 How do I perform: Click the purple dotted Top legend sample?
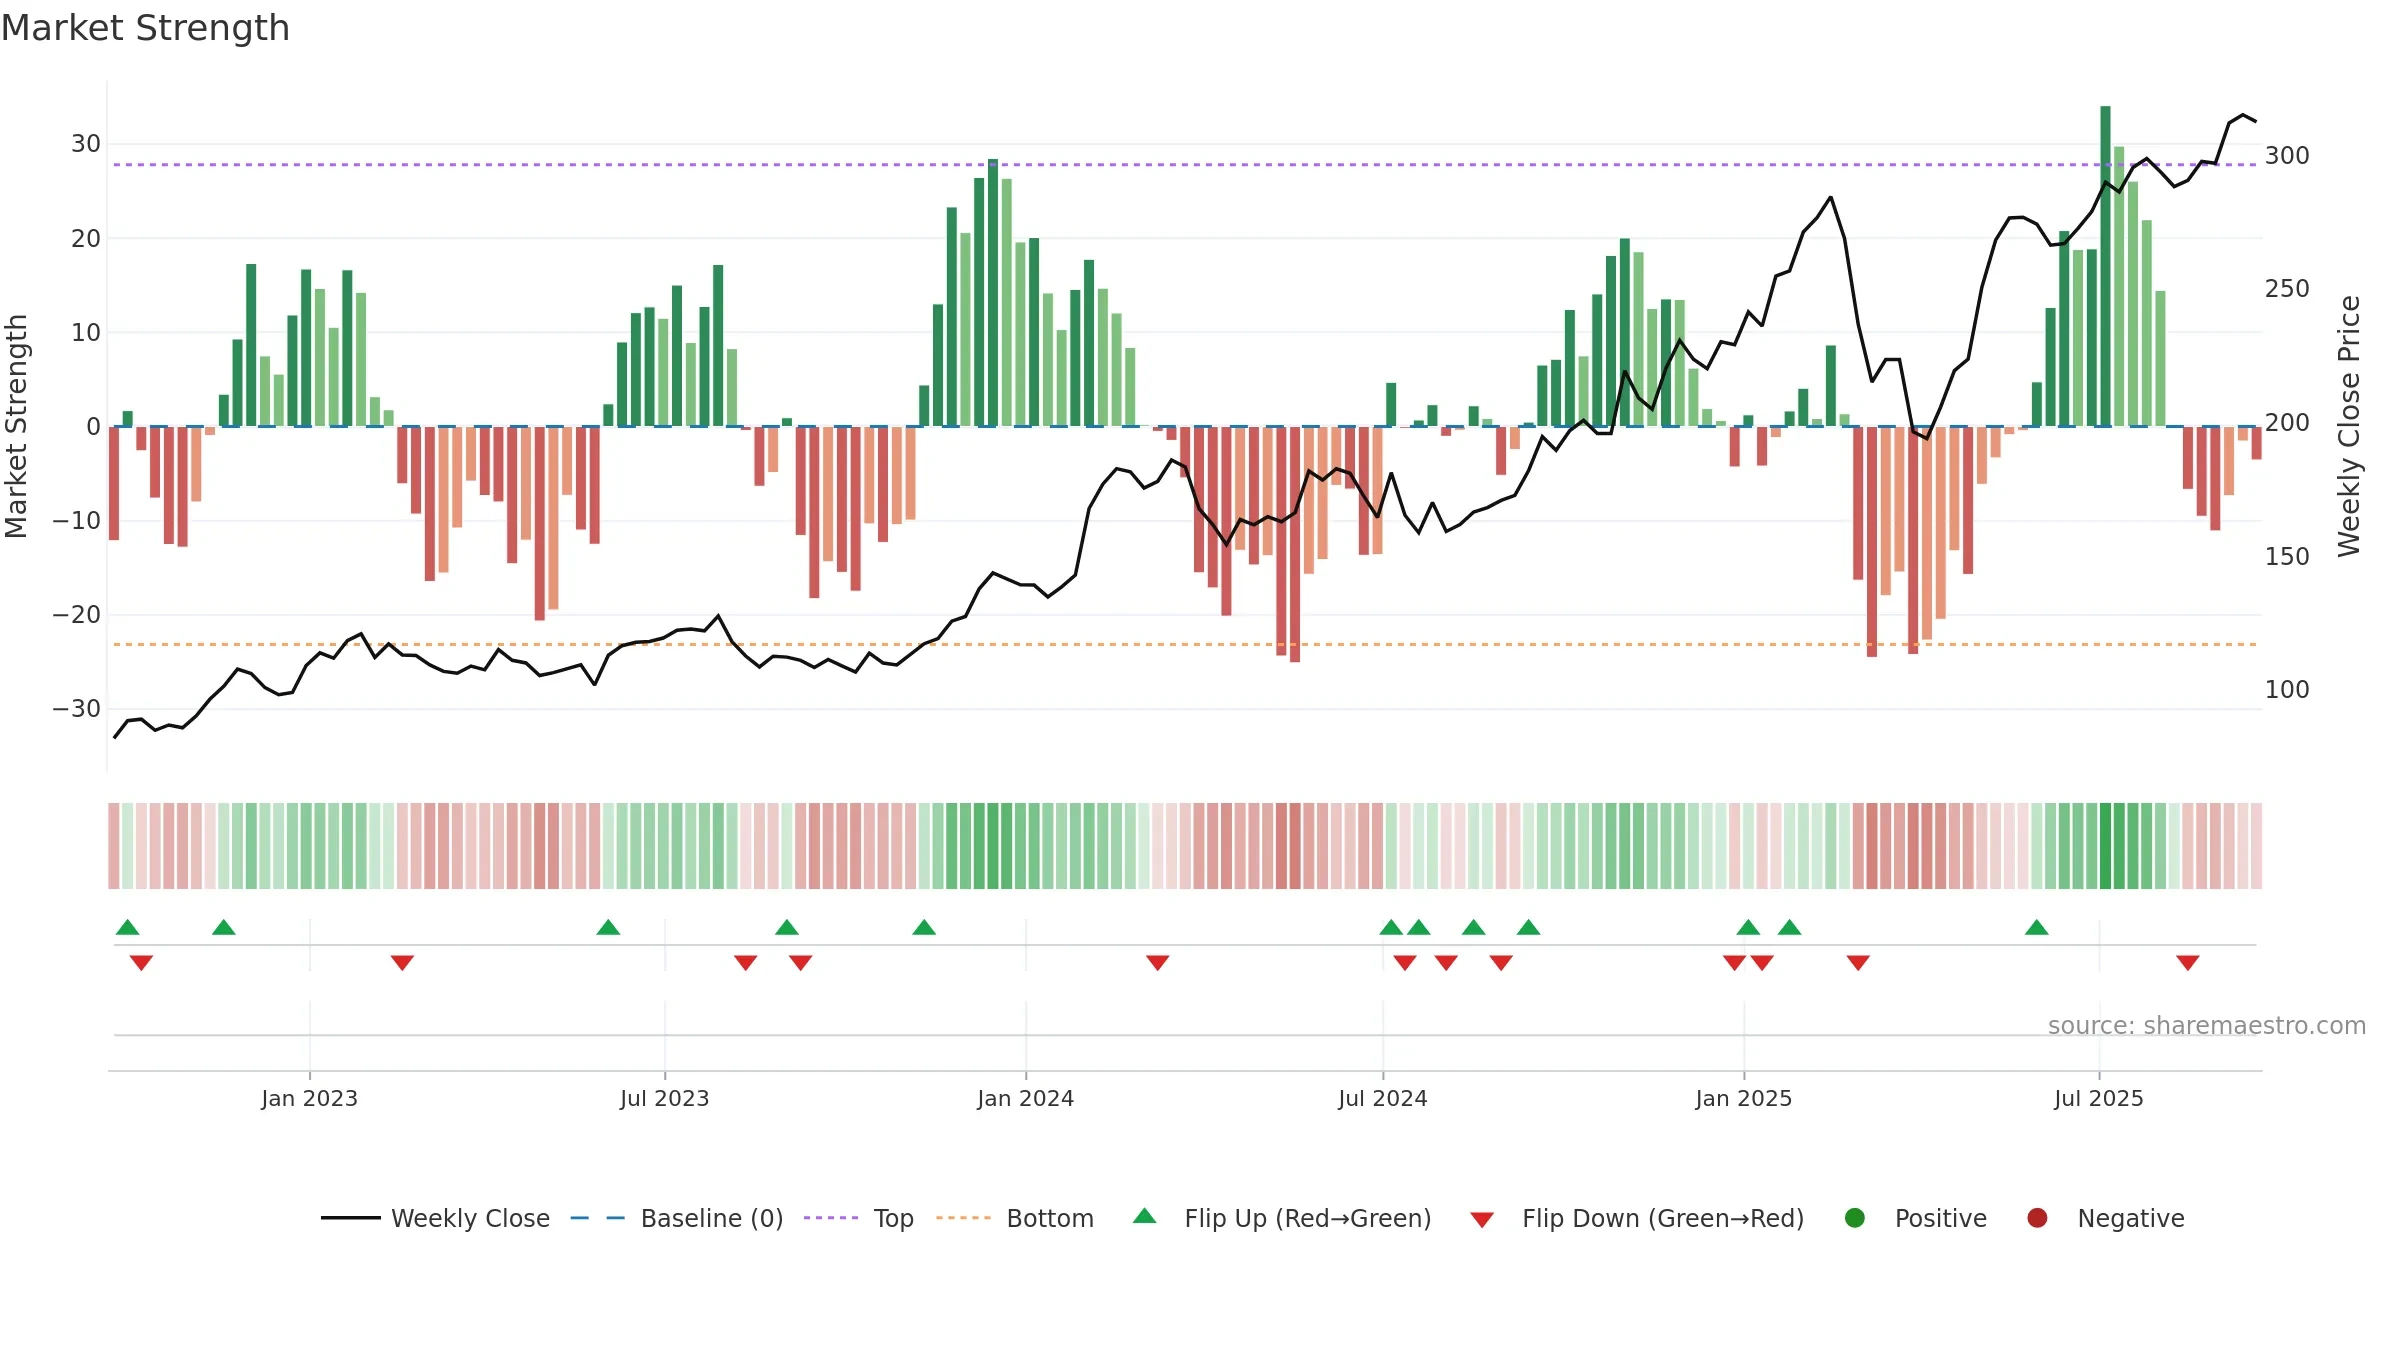click(831, 1218)
